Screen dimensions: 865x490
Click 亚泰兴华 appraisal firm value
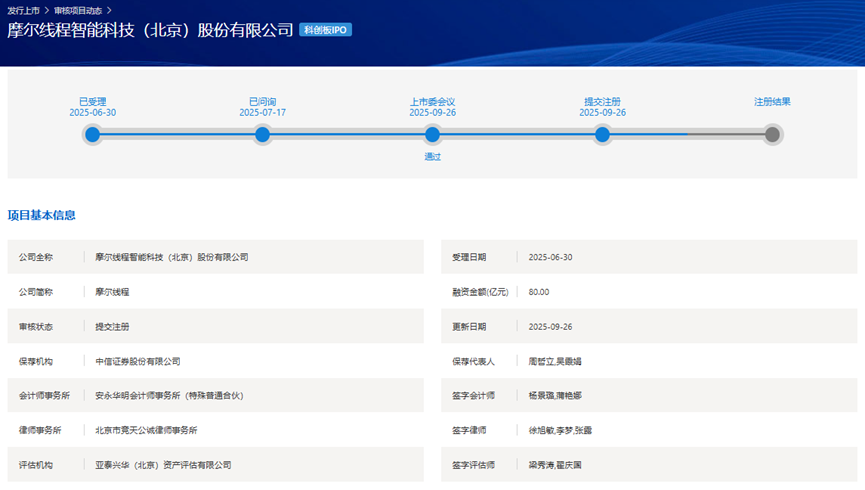[x=163, y=465]
